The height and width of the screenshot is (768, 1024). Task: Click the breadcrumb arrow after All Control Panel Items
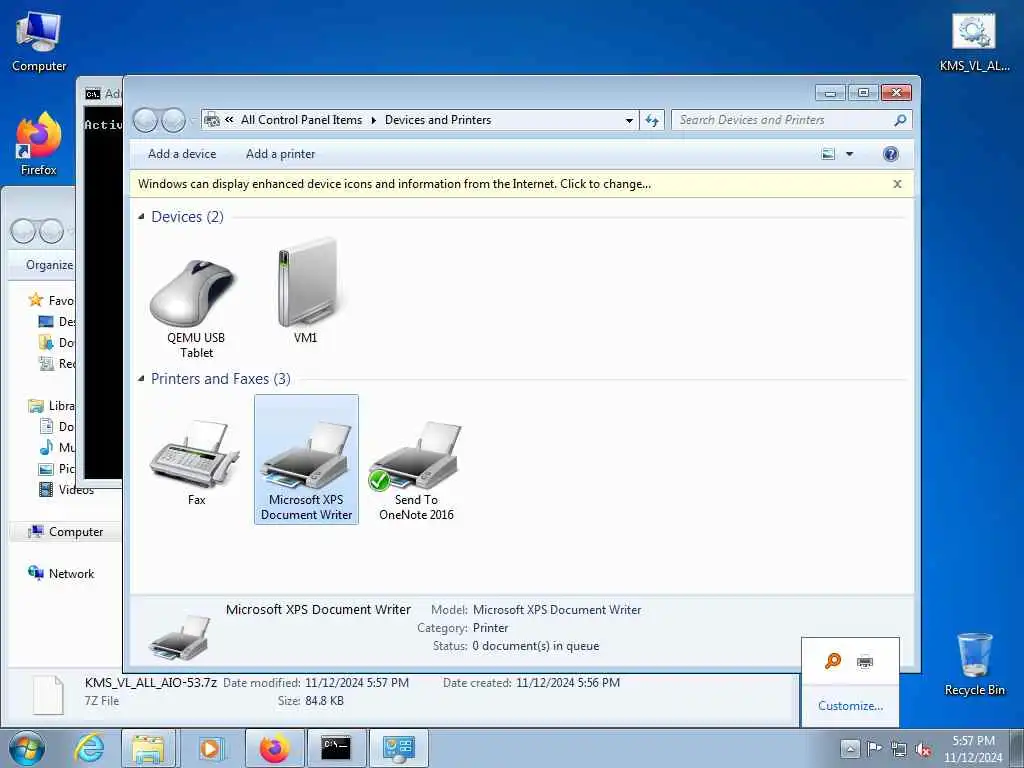coord(374,120)
